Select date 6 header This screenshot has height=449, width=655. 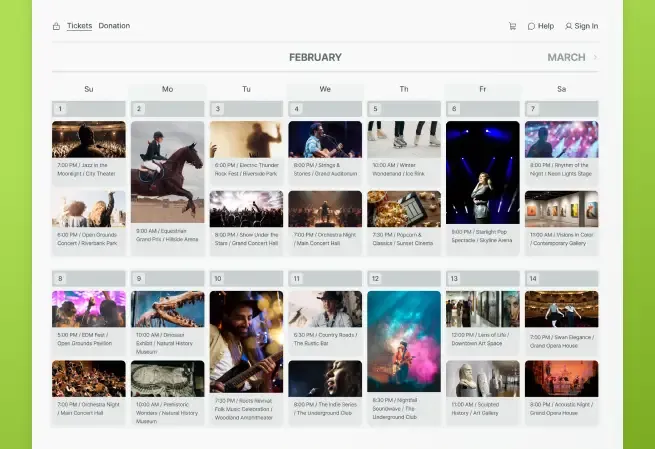pos(482,109)
